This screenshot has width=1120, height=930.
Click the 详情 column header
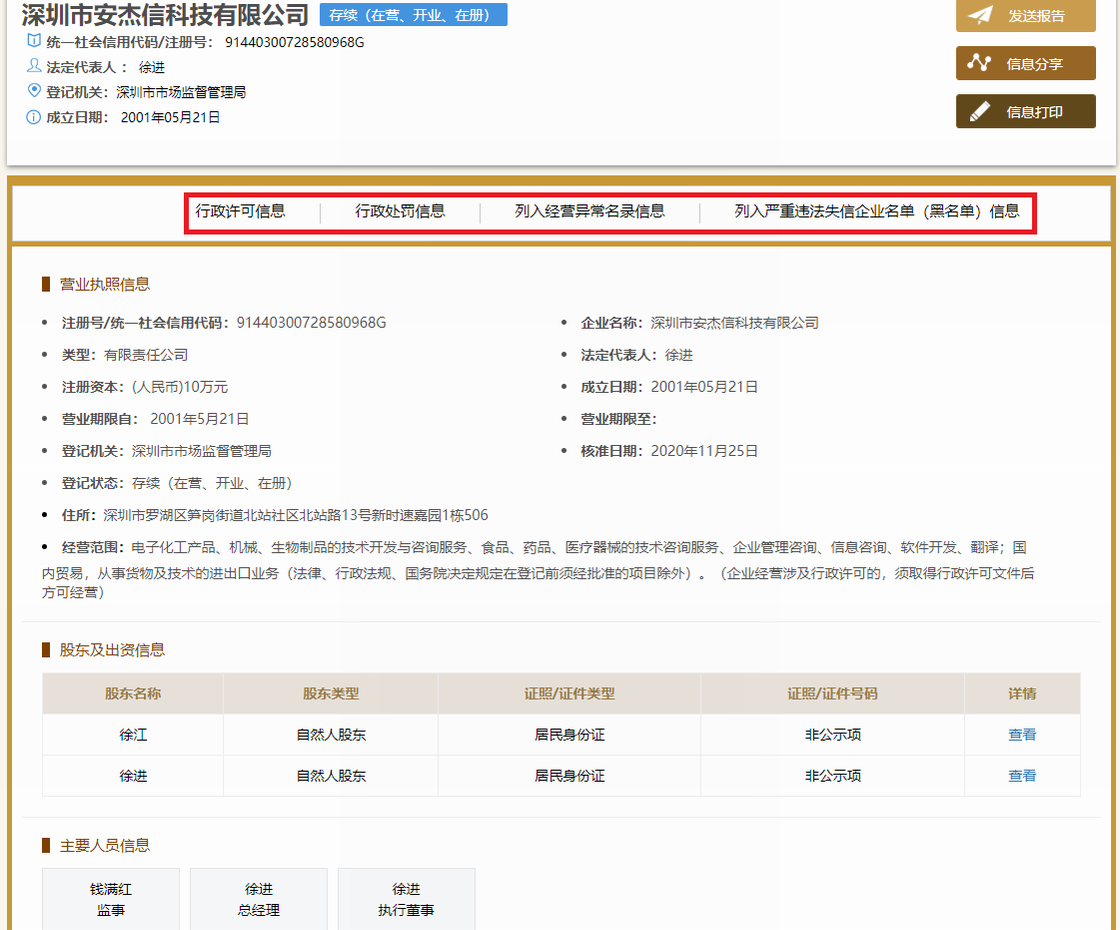click(1022, 694)
